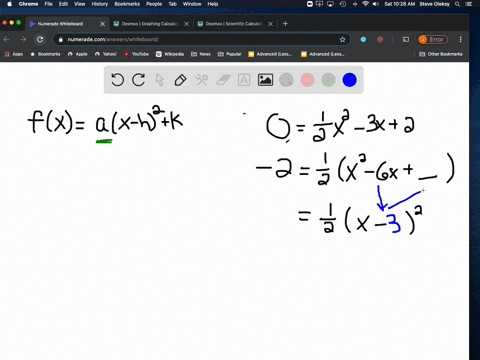Open the Edit menu

(x=63, y=4)
